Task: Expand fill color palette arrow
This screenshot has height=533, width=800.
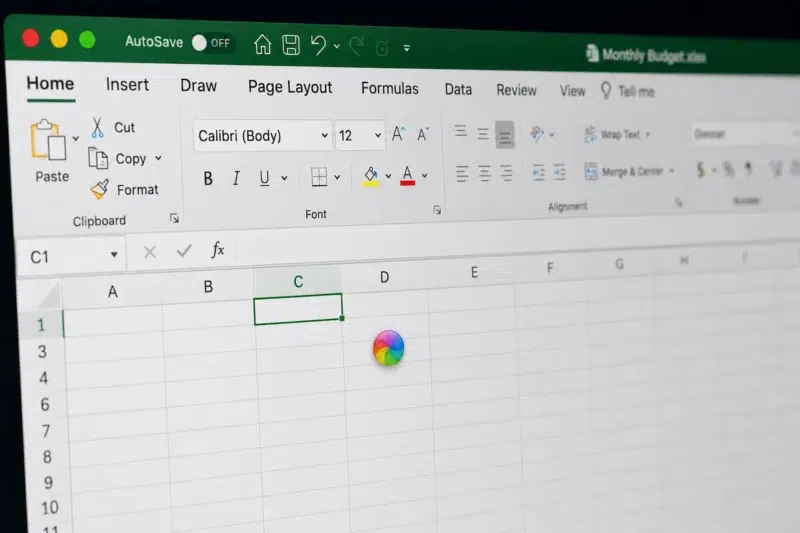Action: coord(388,176)
